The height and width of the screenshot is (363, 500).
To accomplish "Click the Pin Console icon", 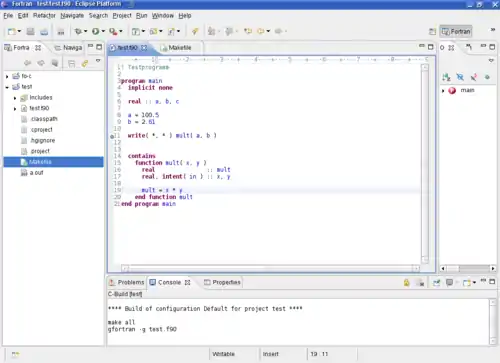I will pyautogui.click(x=436, y=283).
